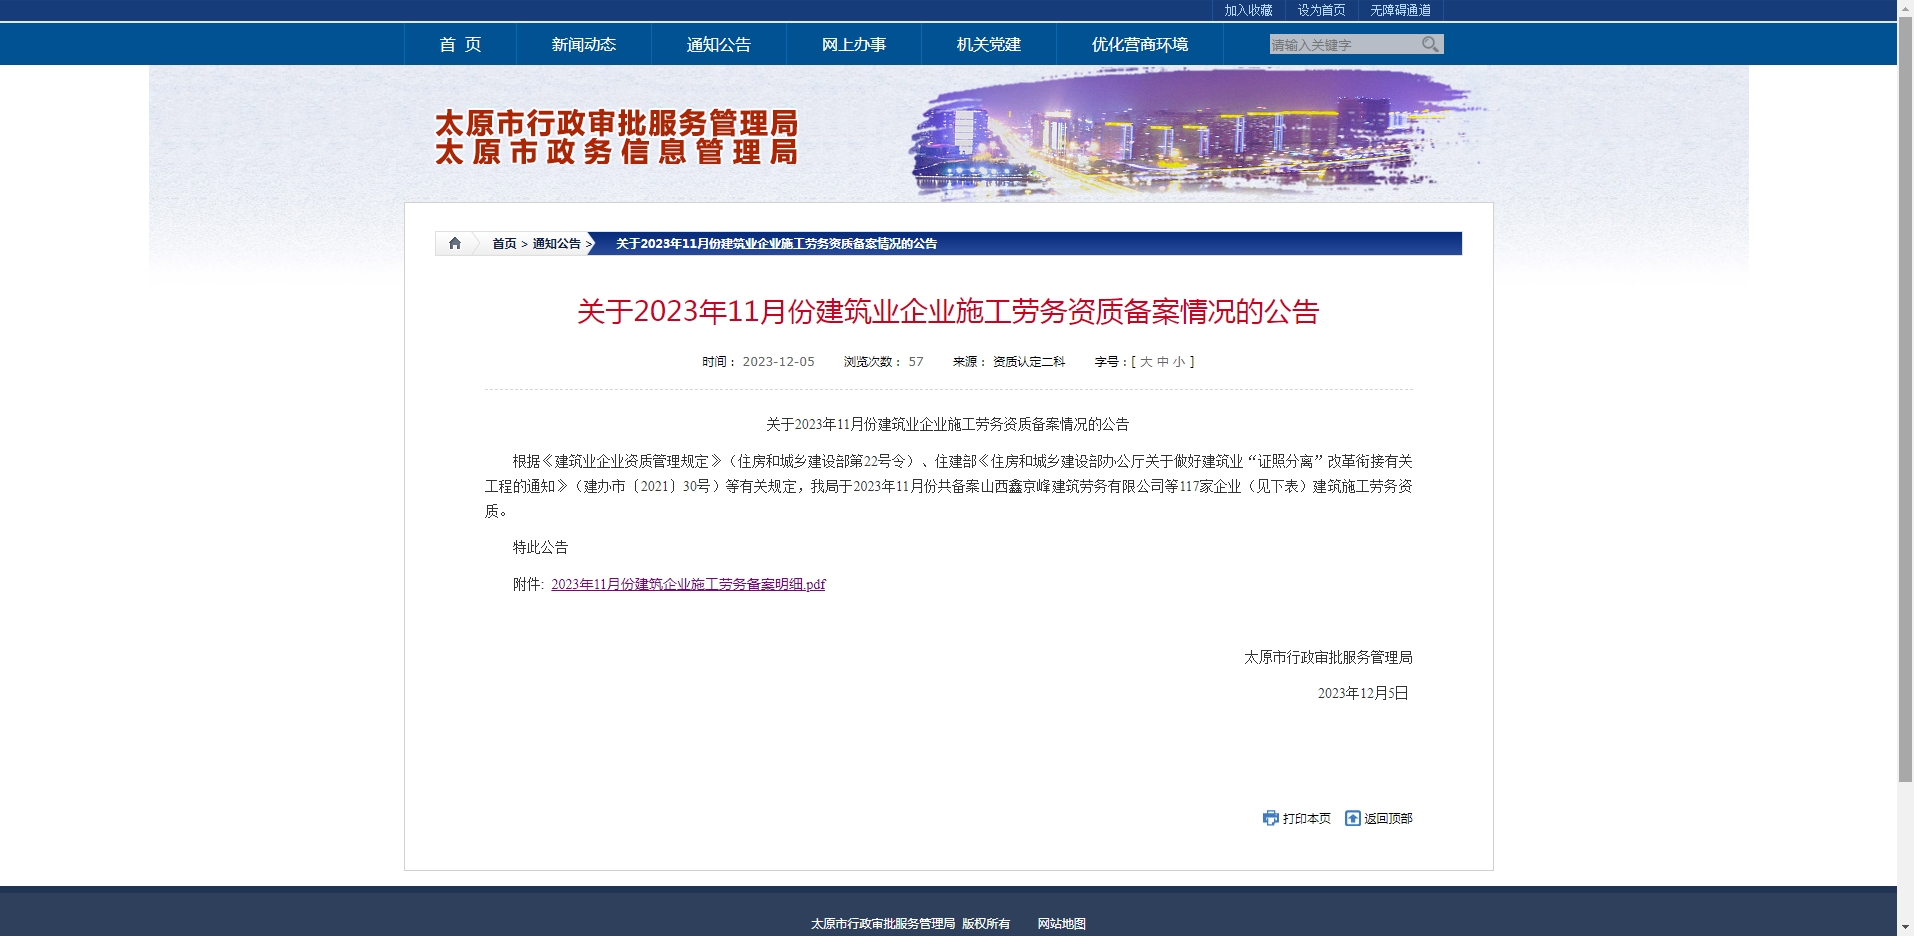The height and width of the screenshot is (936, 1914).
Task: Click the home icon in breadcrumb
Action: (x=455, y=243)
